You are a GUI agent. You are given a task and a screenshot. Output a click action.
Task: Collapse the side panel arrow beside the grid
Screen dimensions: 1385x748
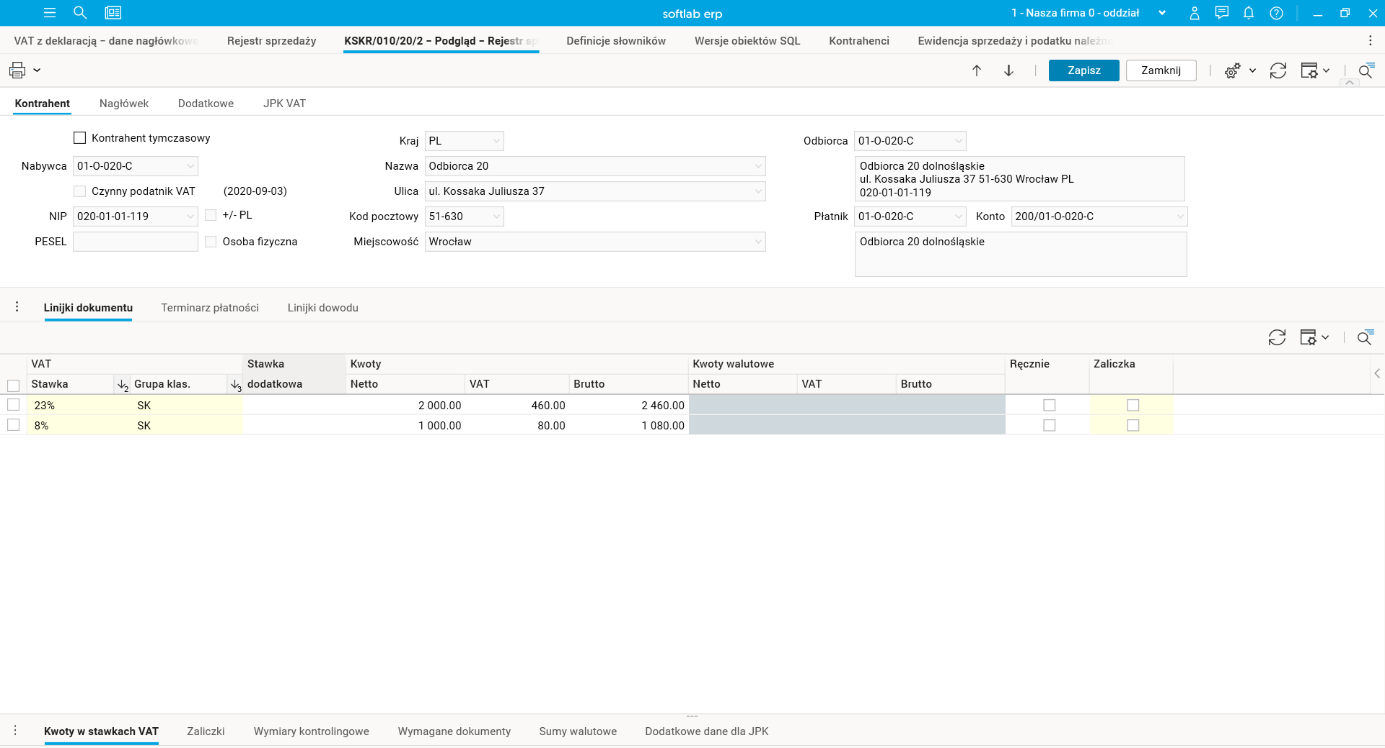tap(1377, 373)
